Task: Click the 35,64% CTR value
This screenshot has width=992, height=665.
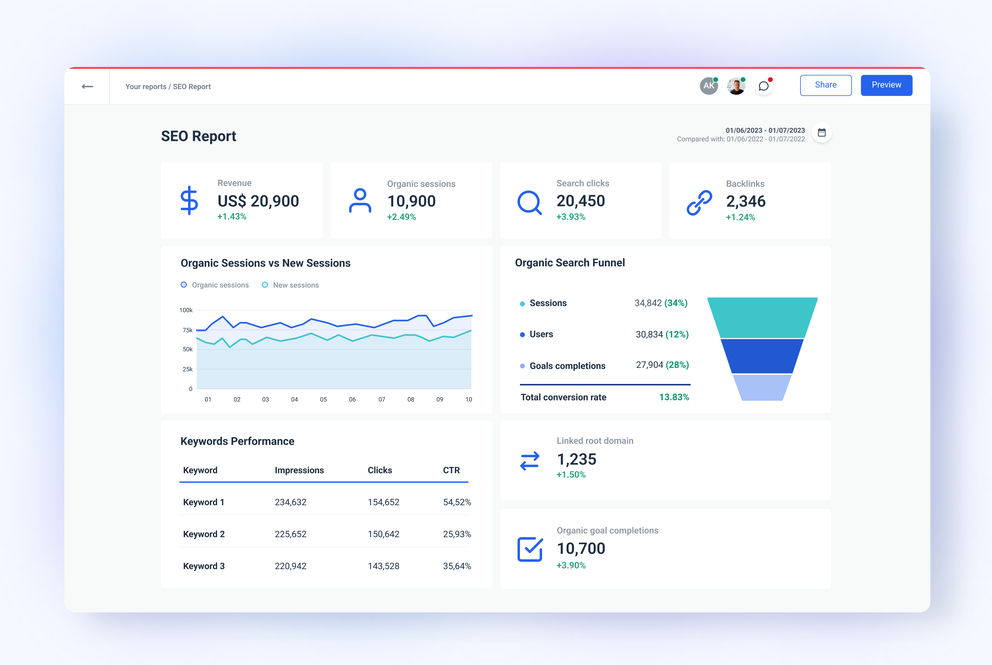Action: point(457,566)
